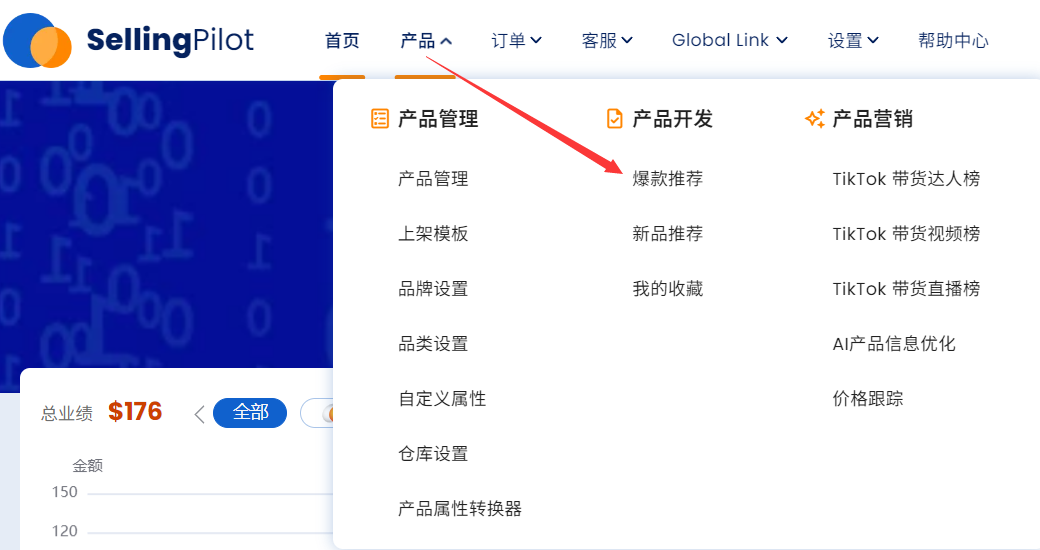This screenshot has width=1040, height=550.
Task: Click the 150 axis value
Action: pos(65,492)
